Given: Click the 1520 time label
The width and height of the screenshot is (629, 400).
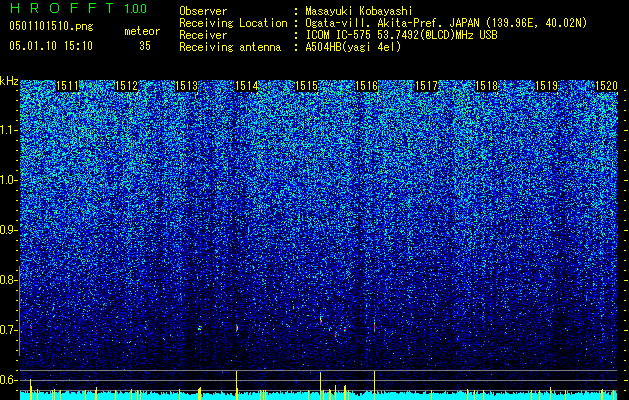Looking at the screenshot, I should point(606,86).
